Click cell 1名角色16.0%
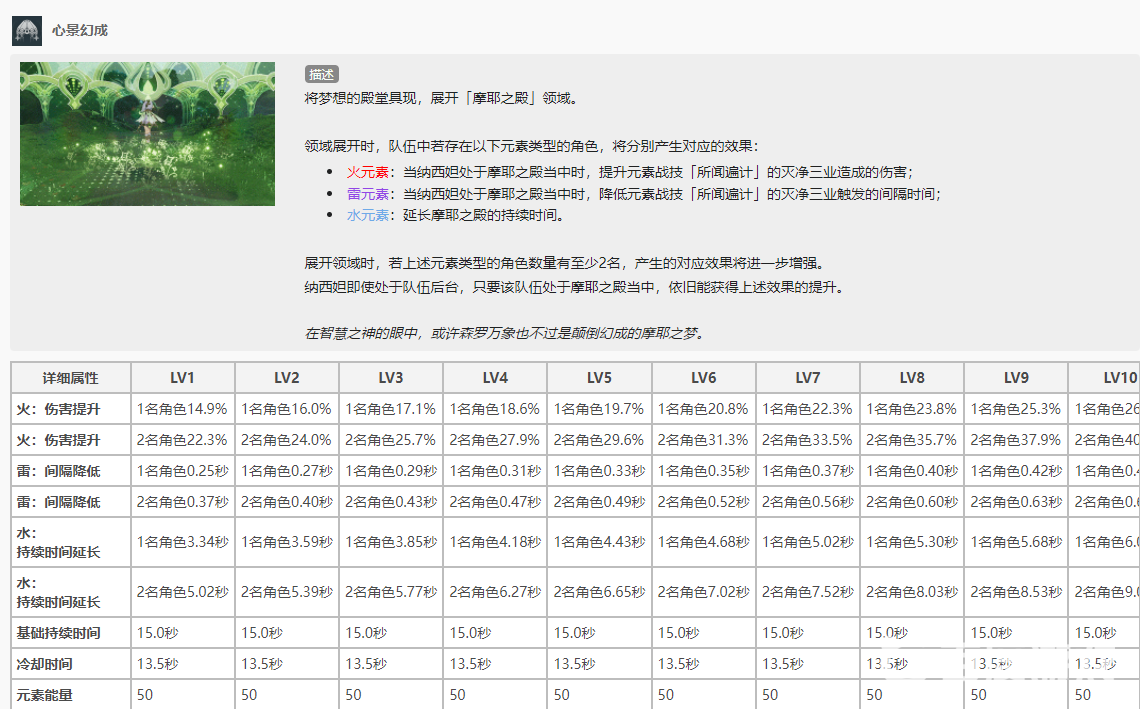Viewport: 1140px width, 709px height. [286, 409]
